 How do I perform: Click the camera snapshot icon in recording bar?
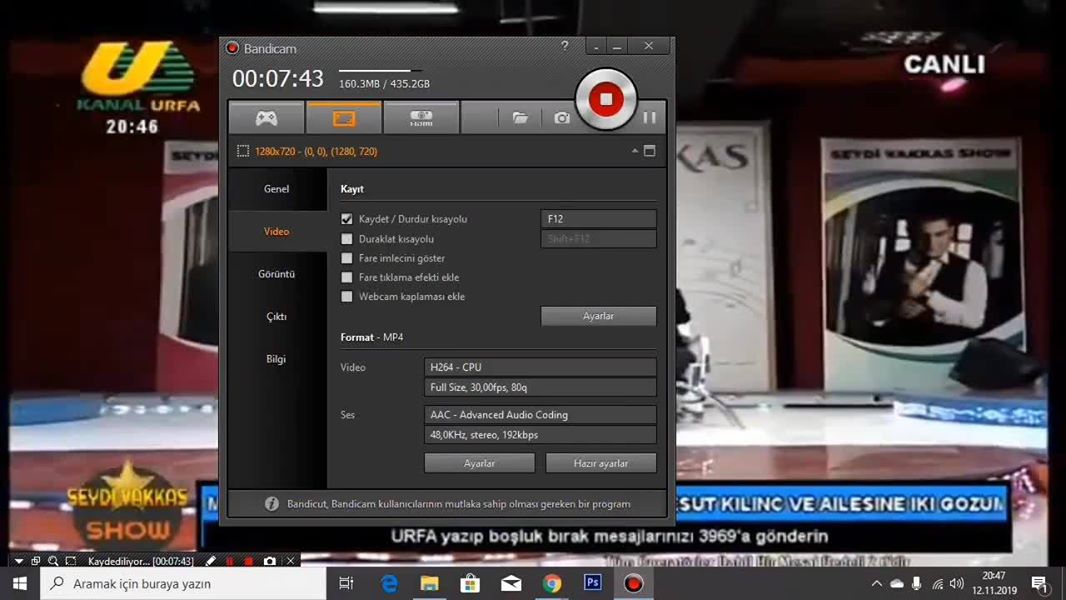tap(270, 561)
